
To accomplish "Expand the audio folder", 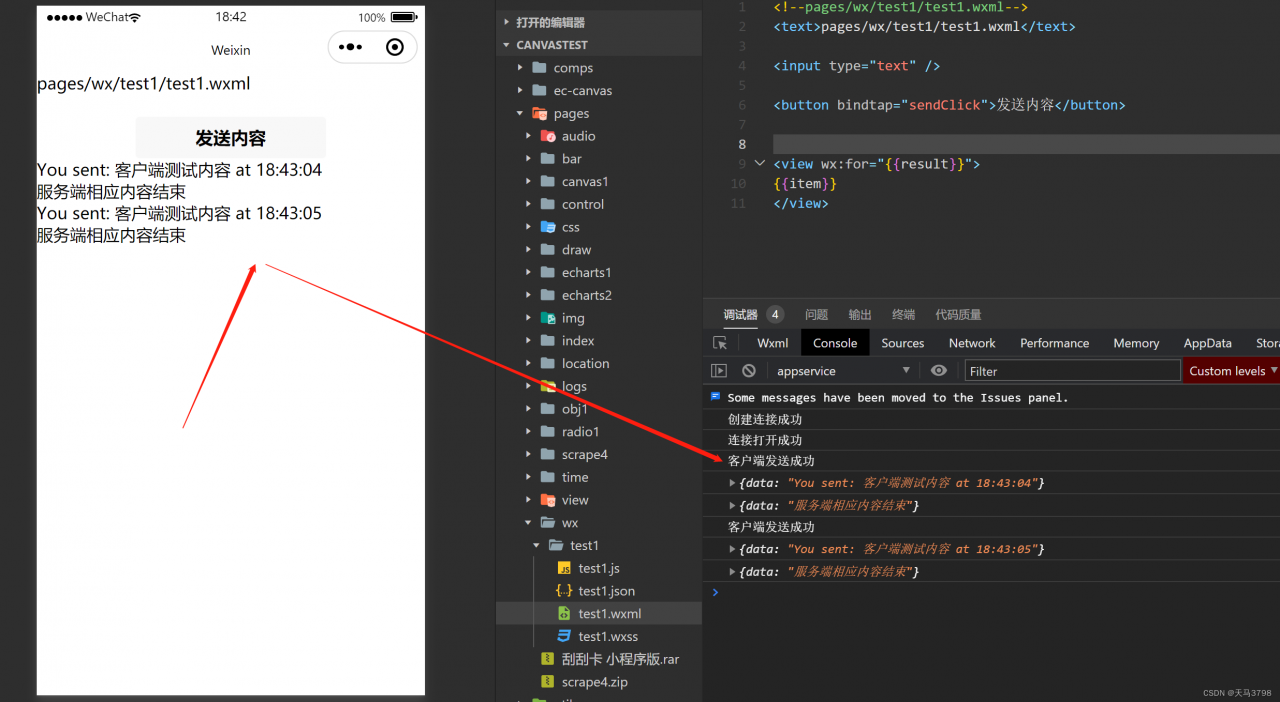I will tap(599, 136).
